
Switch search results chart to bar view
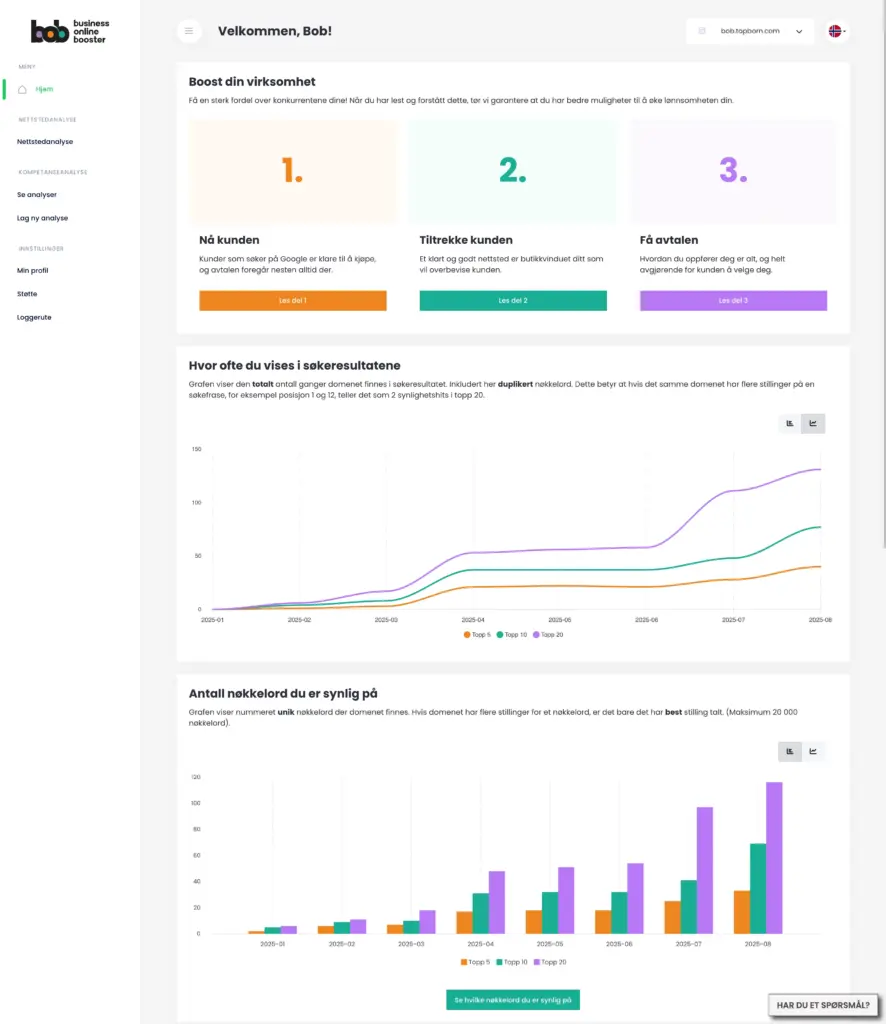pos(790,424)
